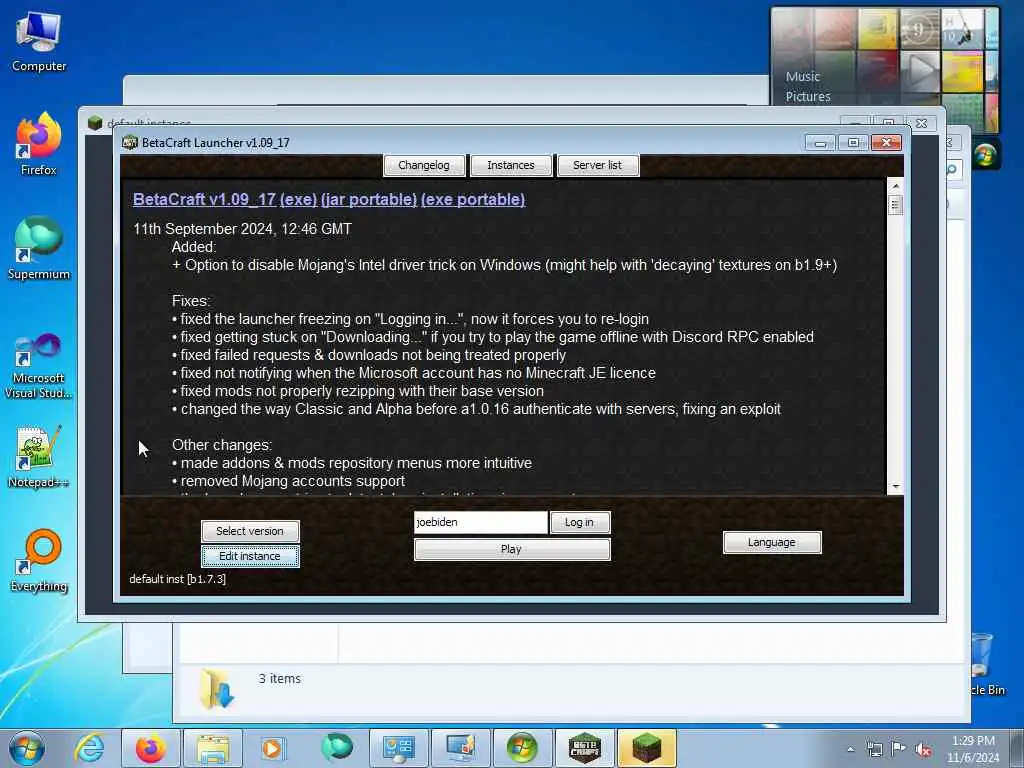Image resolution: width=1024 pixels, height=768 pixels.
Task: Open the (exe portable) download link
Action: point(473,199)
